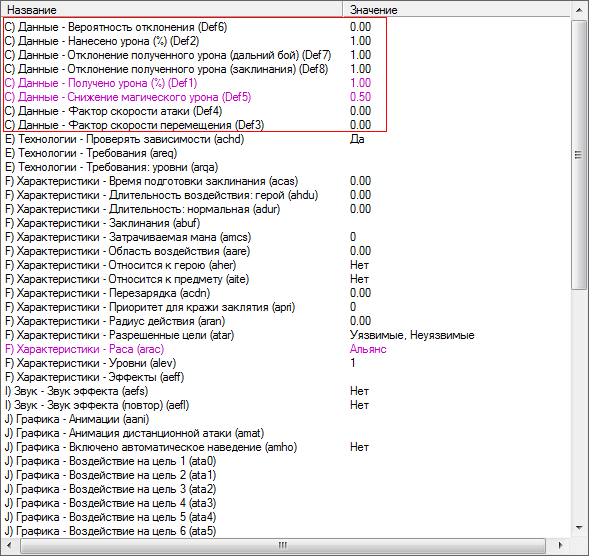589x556 pixels.
Task: Select row Звук эффекта (повтор) (aefl)
Action: [x=285, y=405]
